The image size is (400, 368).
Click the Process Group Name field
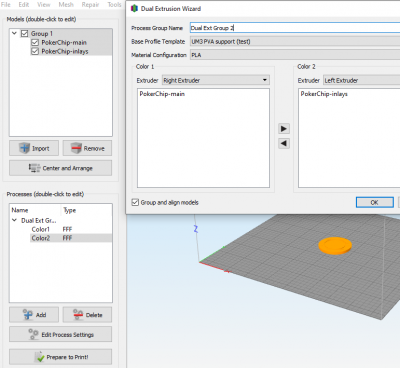(295, 28)
